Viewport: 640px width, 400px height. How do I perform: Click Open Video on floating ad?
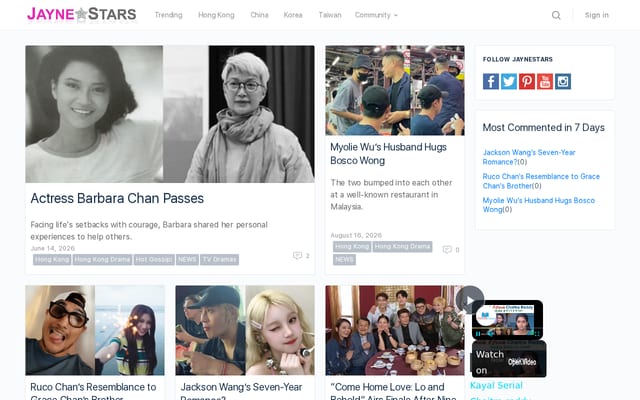pos(522,362)
